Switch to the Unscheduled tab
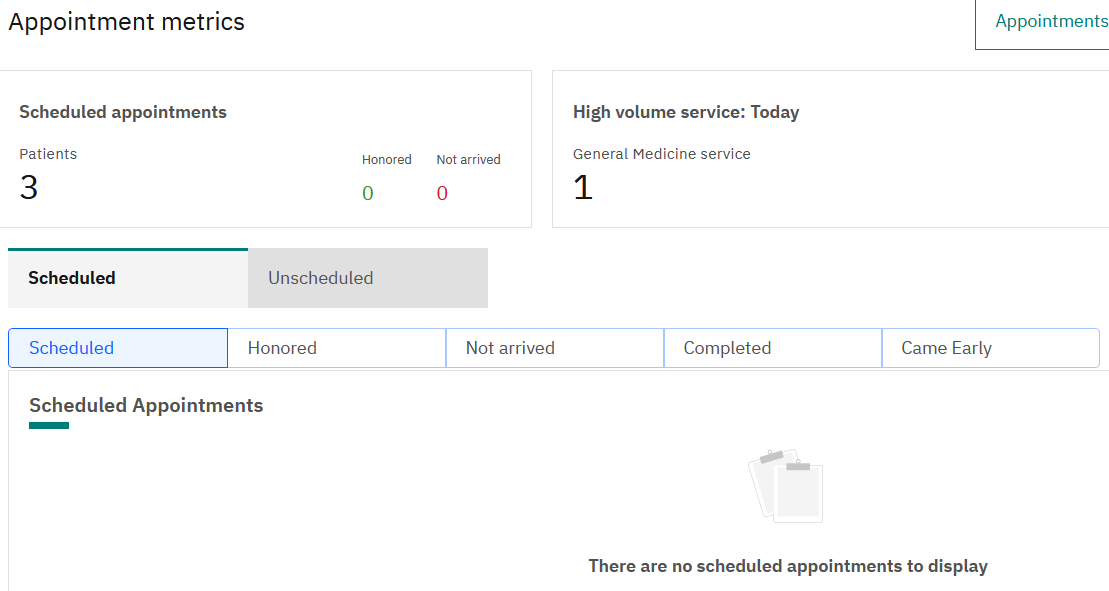This screenshot has height=591, width=1109. tap(368, 278)
